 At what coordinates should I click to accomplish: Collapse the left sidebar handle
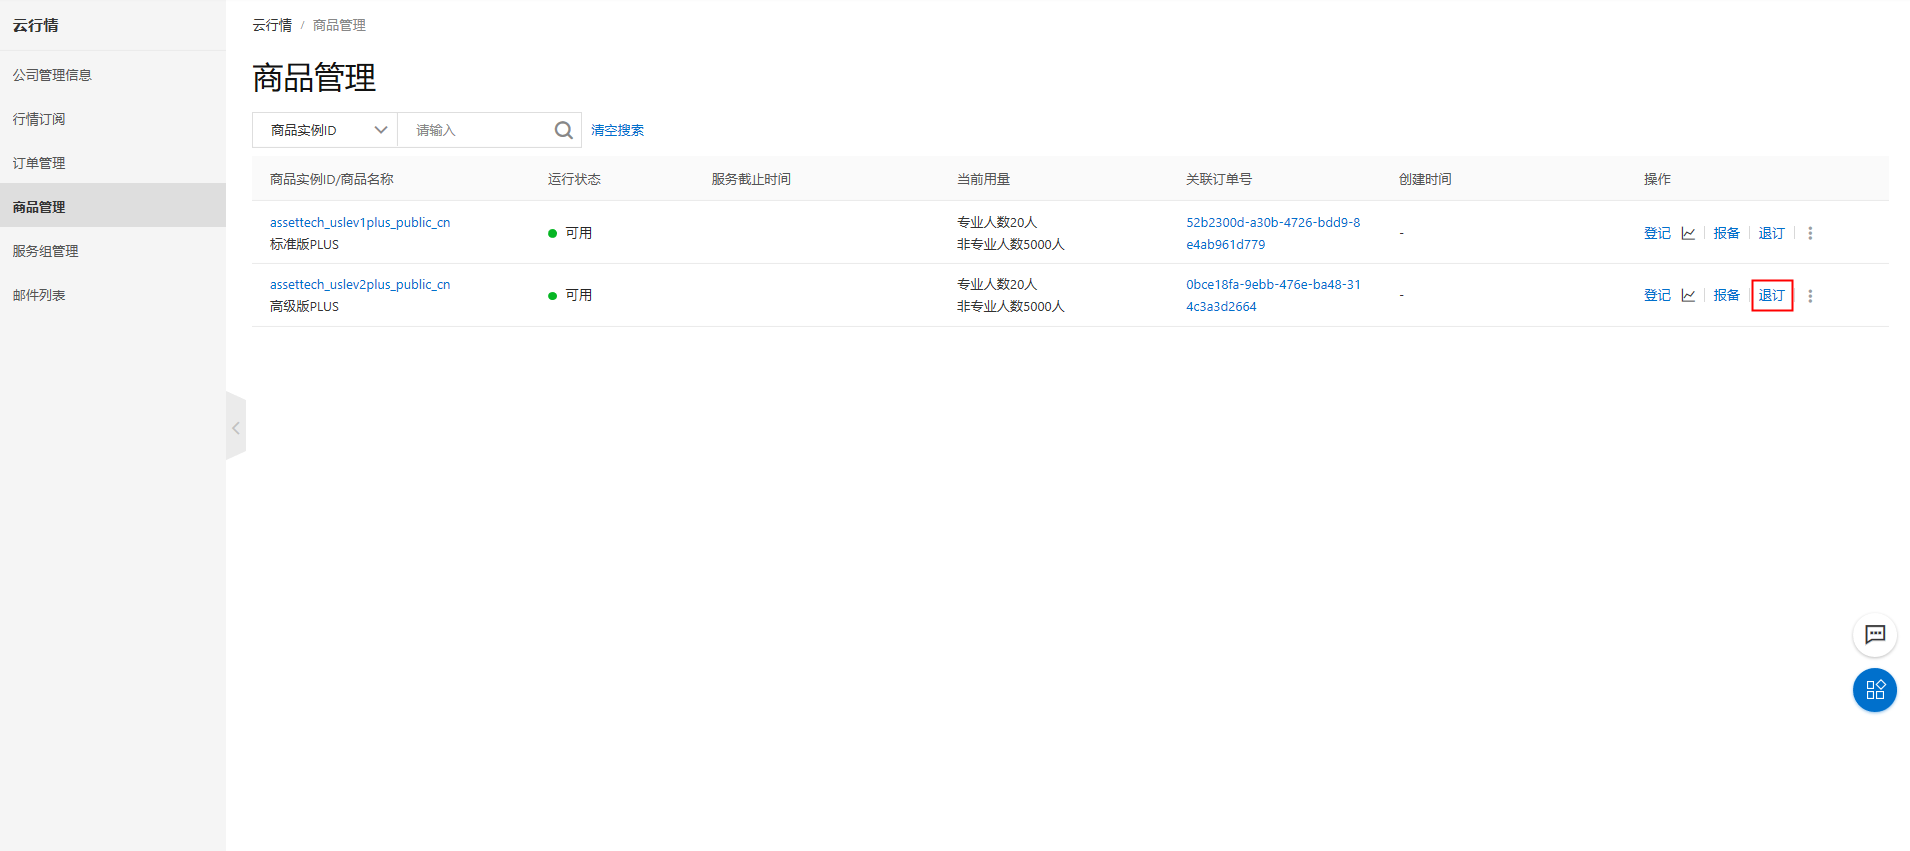click(x=236, y=427)
